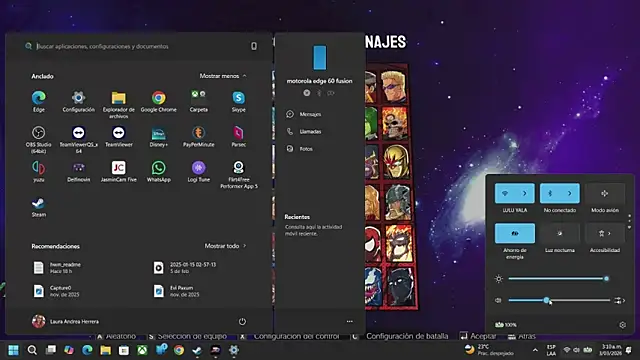Toggle Wi-Fi LULU YALA on or off

coord(505,193)
